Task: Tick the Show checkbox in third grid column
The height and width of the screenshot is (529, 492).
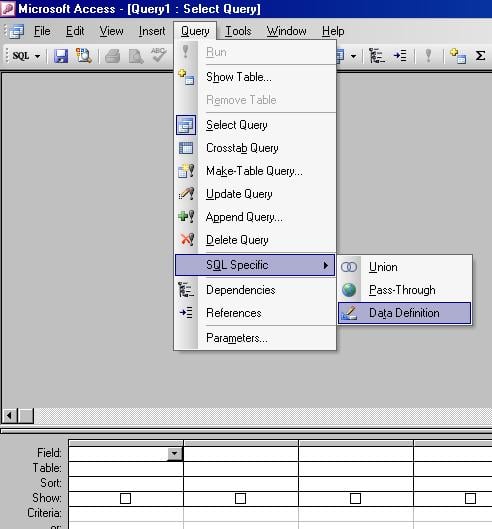Action: point(355,498)
